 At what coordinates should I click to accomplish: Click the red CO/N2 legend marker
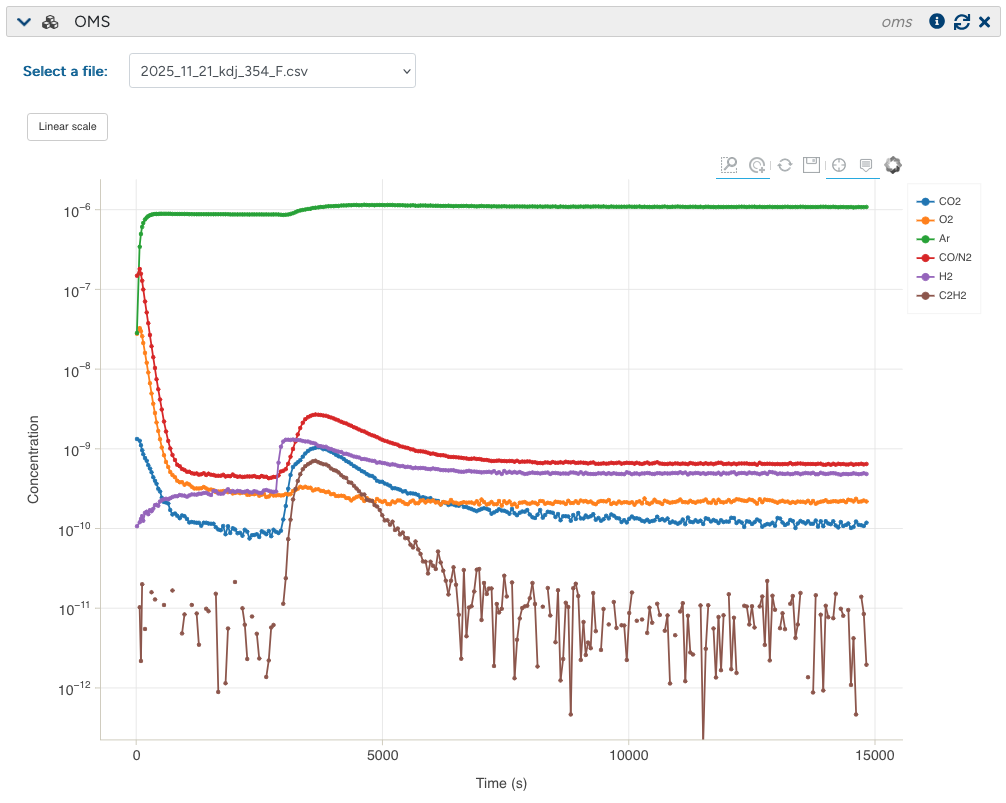925,258
